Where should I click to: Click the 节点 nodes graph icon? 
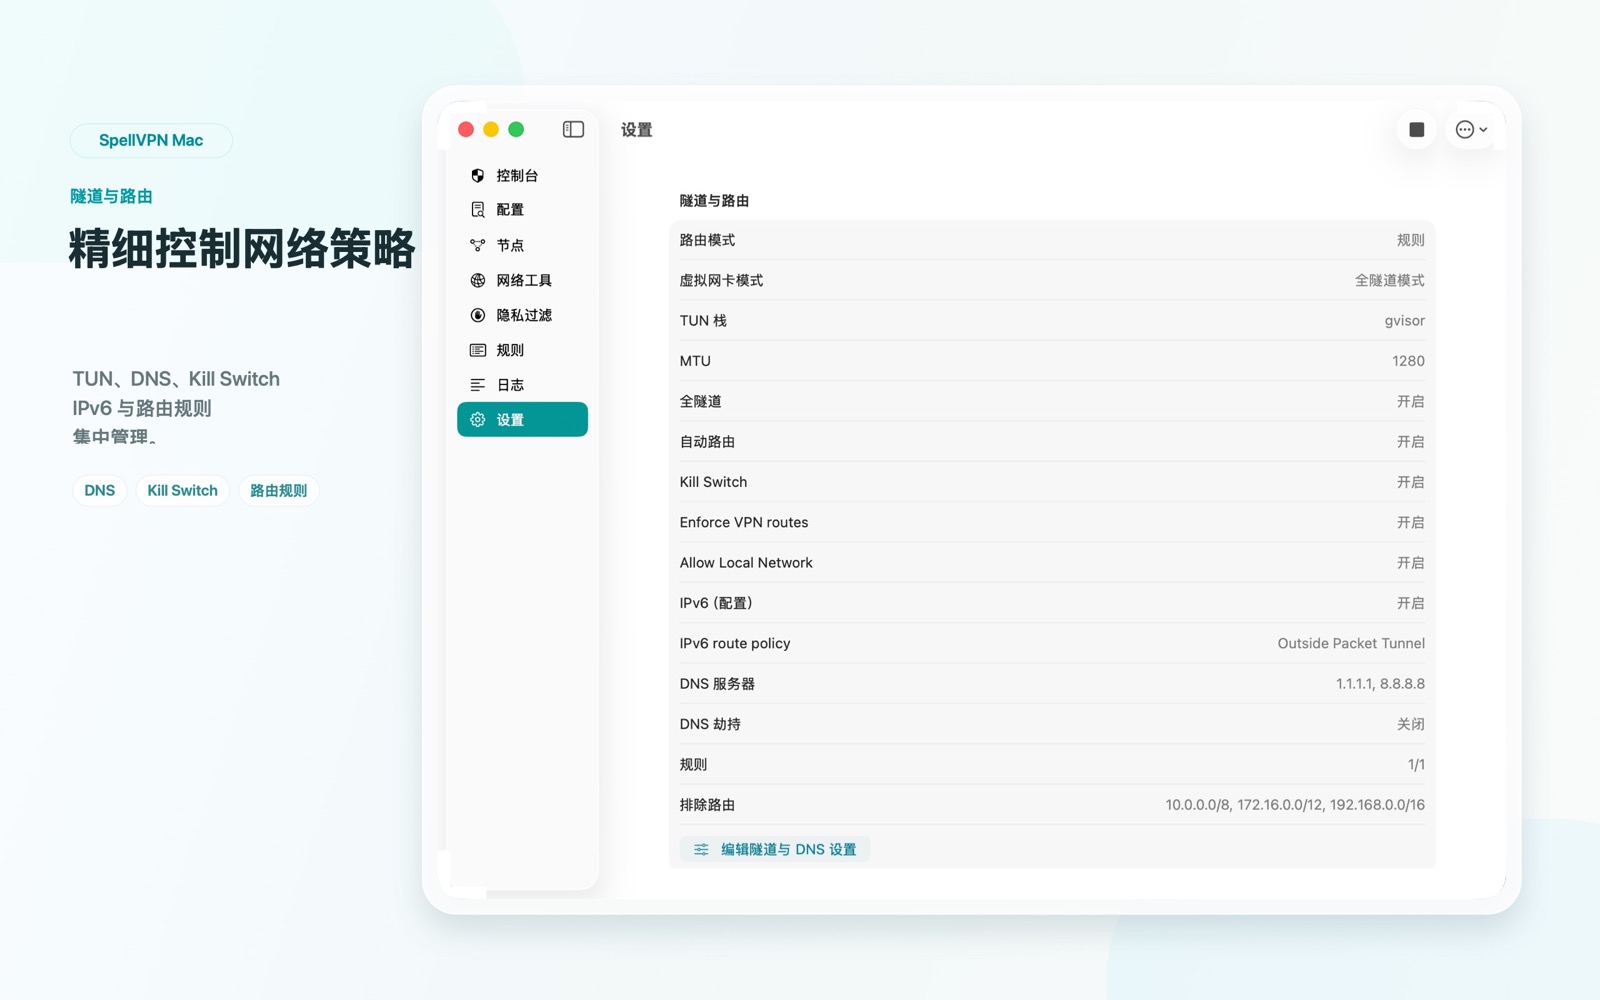click(x=478, y=245)
